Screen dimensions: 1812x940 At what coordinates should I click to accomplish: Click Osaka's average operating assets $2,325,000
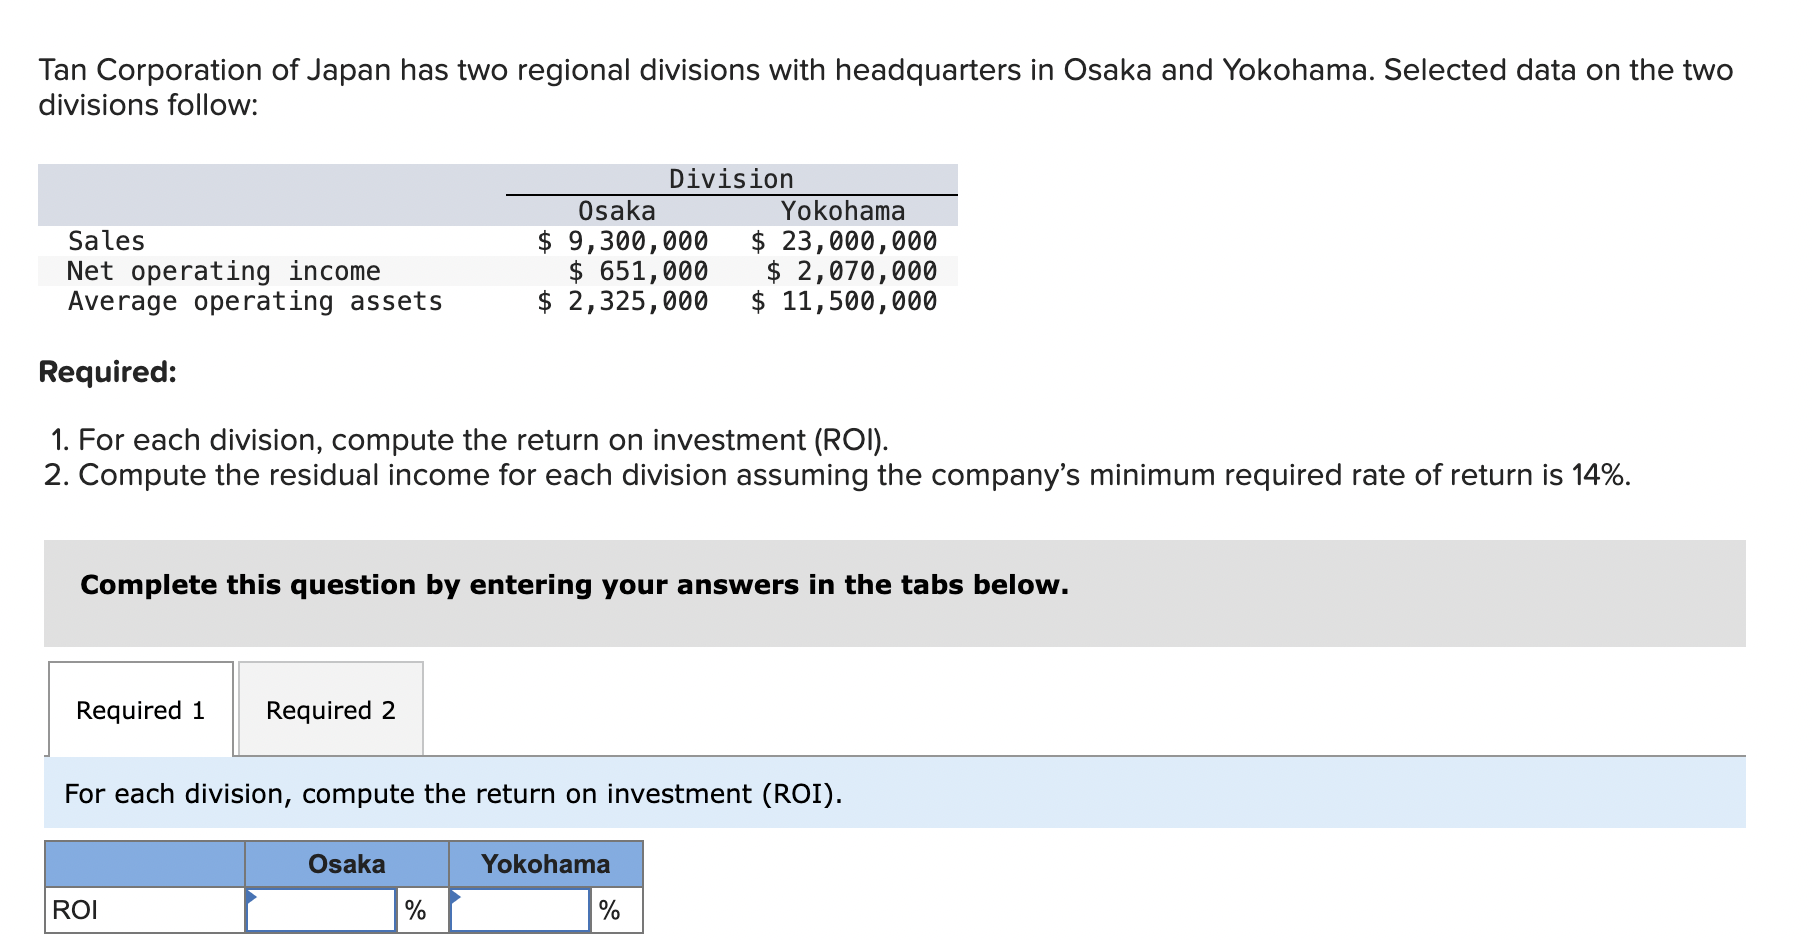[x=623, y=301]
